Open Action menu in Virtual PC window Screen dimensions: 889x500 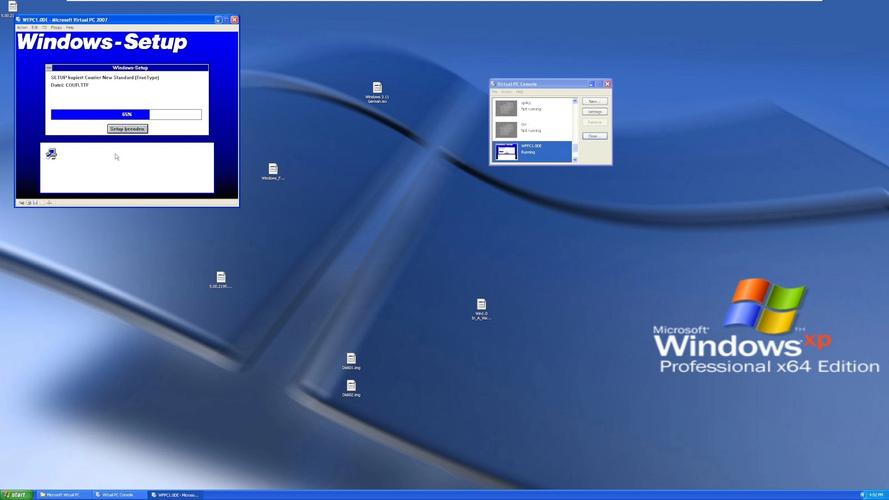click(x=22, y=27)
